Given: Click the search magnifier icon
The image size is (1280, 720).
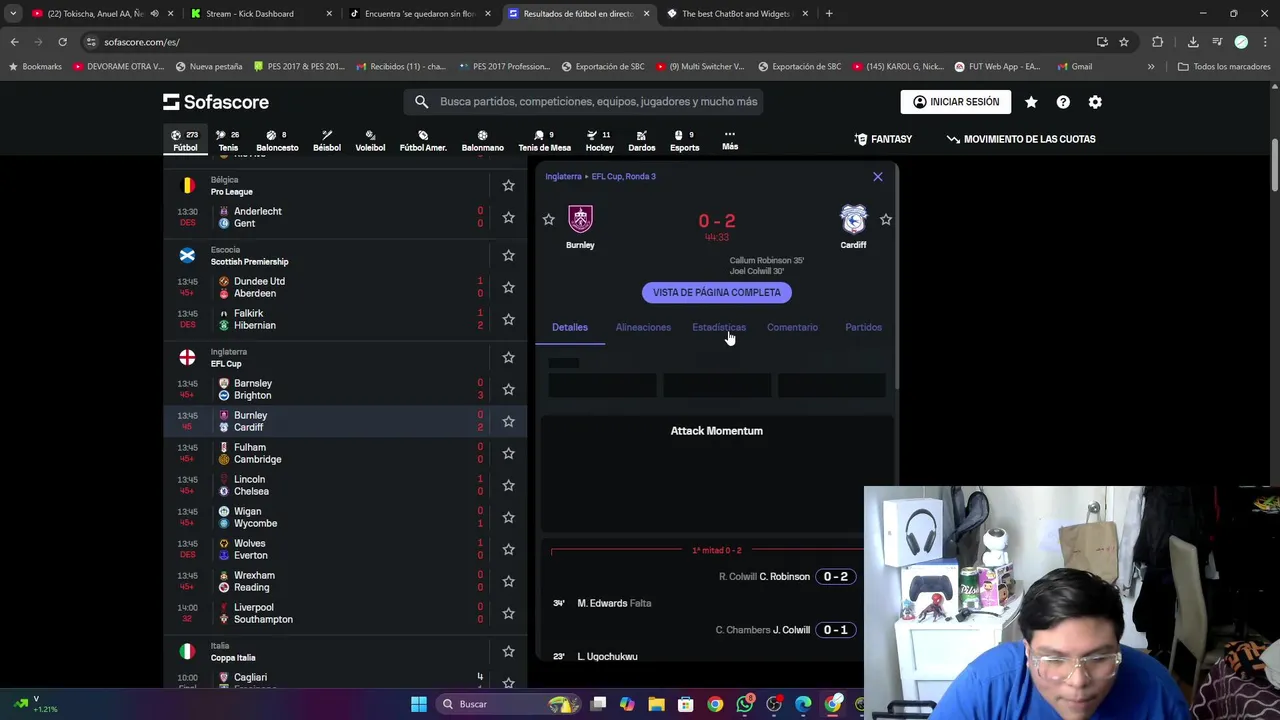Looking at the screenshot, I should coord(421,101).
